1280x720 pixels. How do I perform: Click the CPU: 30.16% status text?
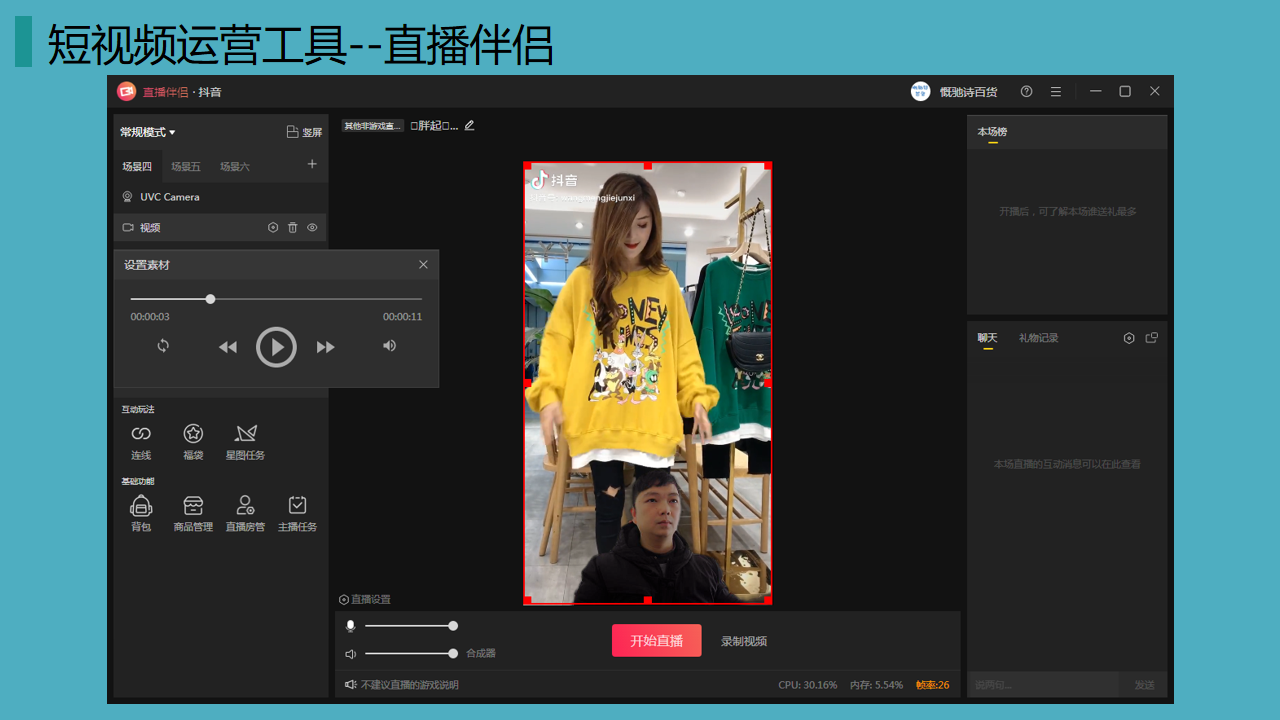point(807,685)
